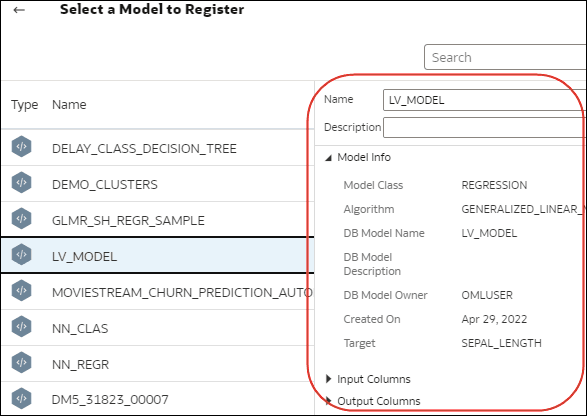Sort by the Name column header
Image resolution: width=587 pixels, height=416 pixels.
coord(69,104)
